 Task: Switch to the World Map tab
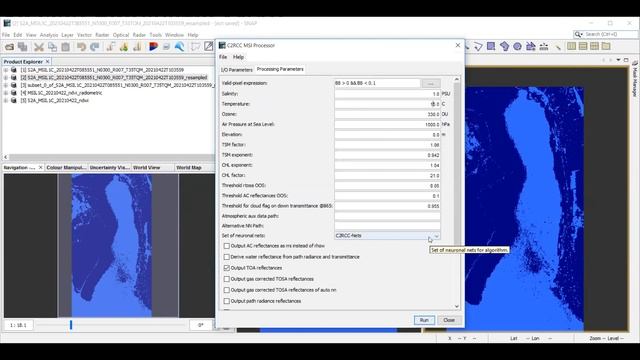click(189, 168)
